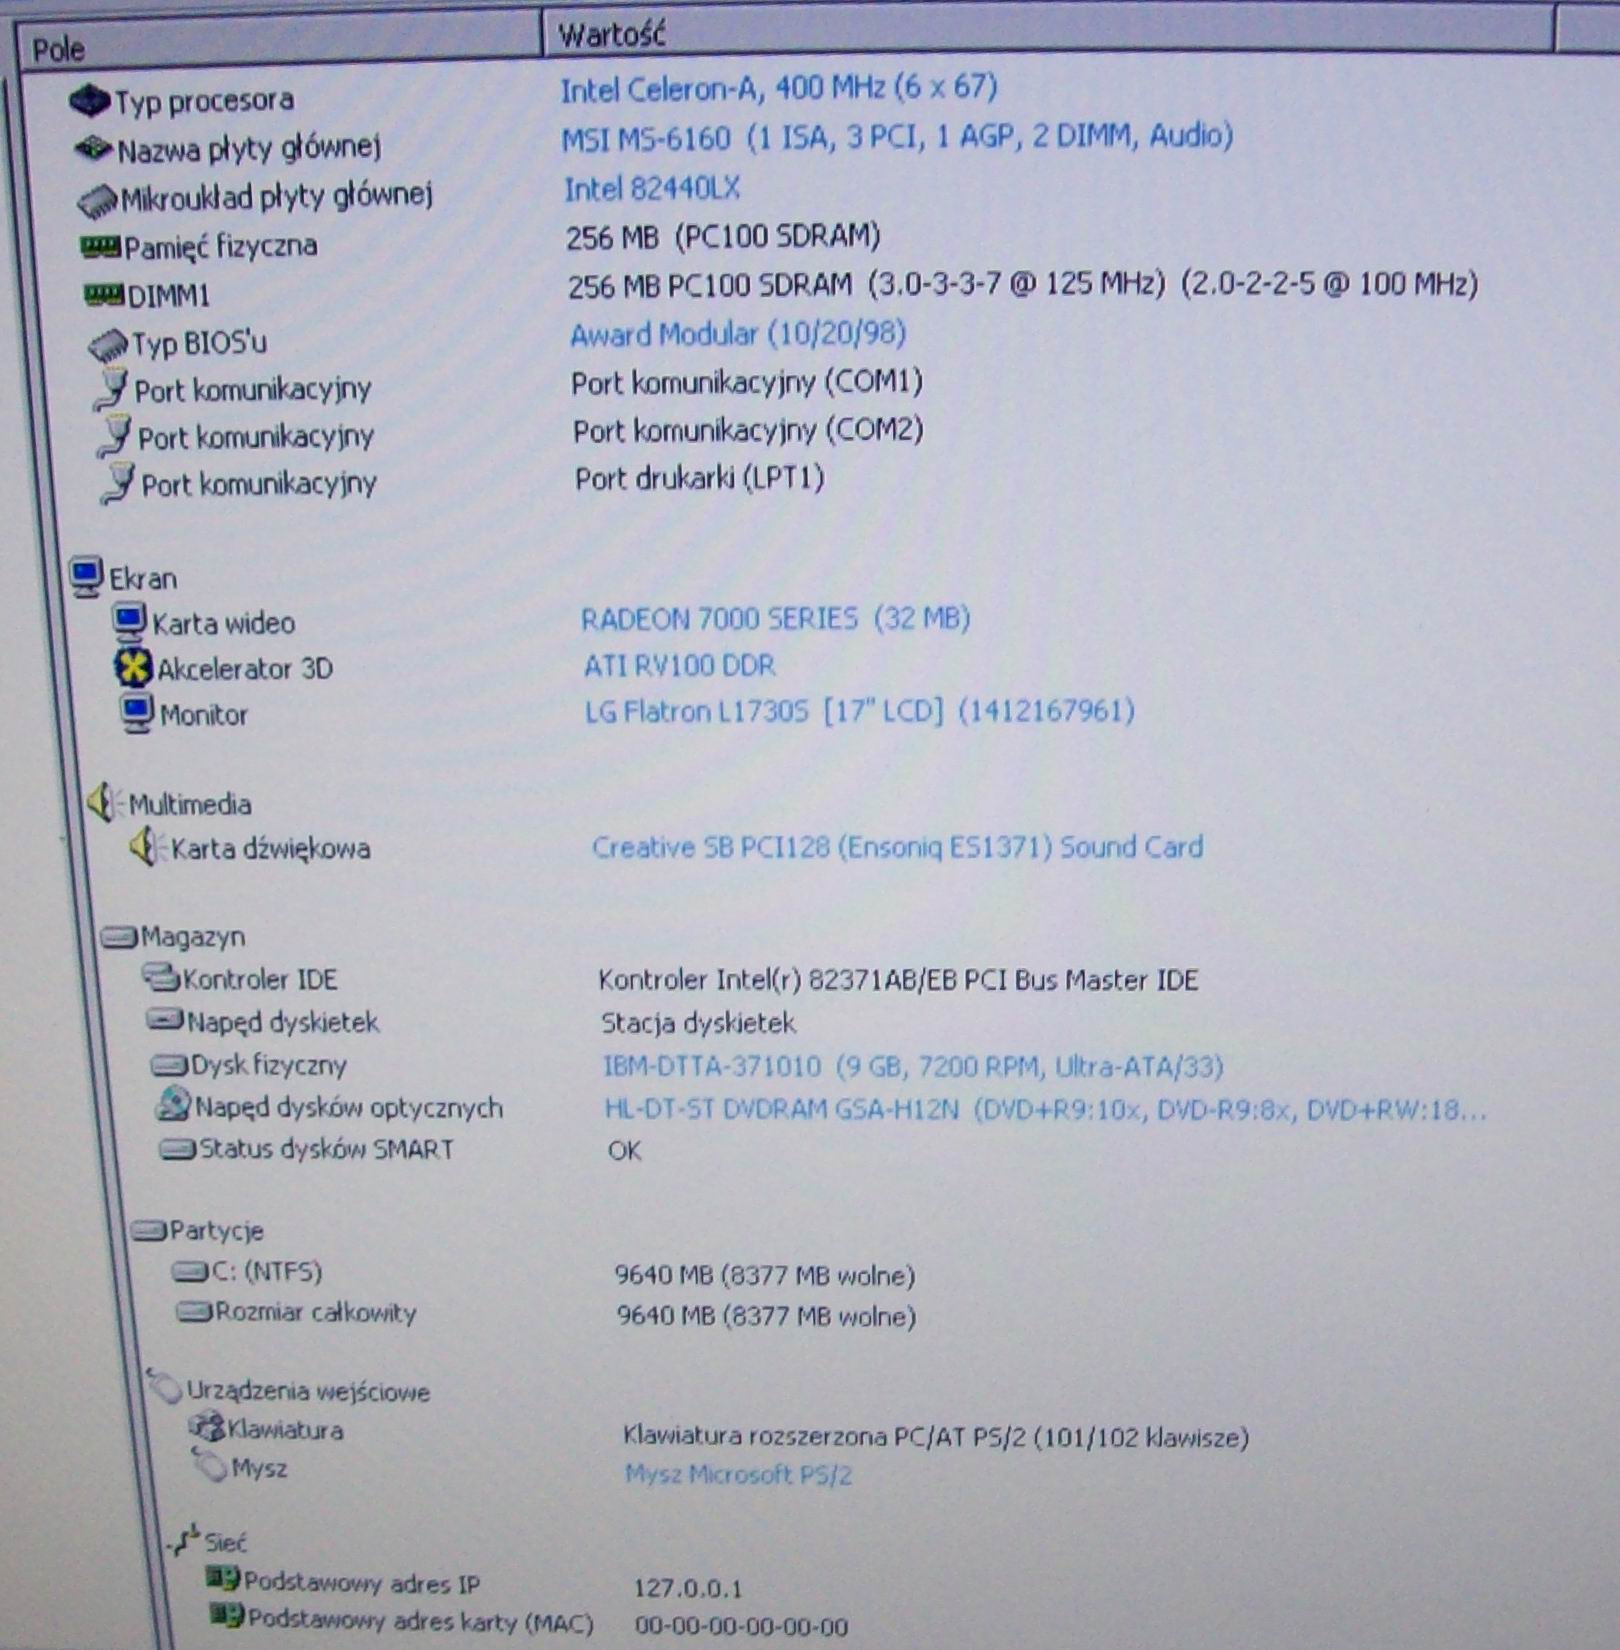Image resolution: width=1620 pixels, height=1650 pixels.
Task: Select the DIMM1 memory module icon
Action: pos(104,294)
